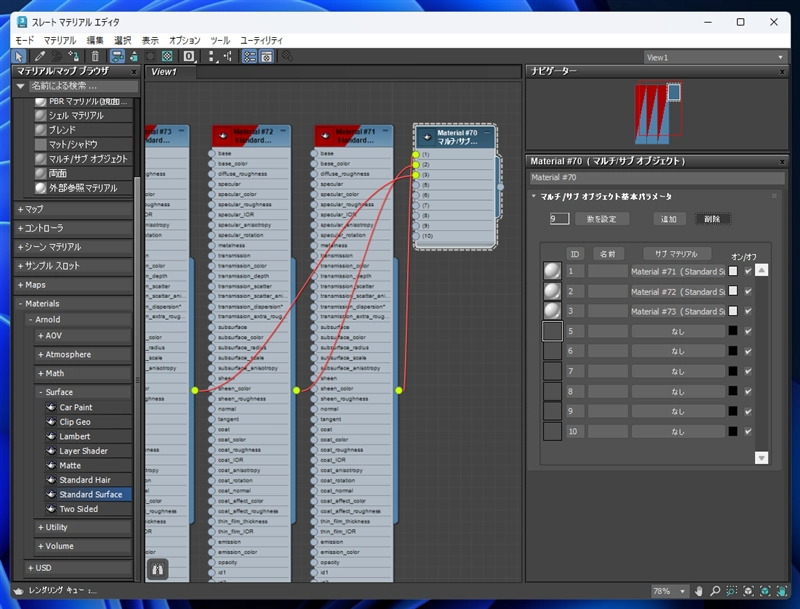Toggle the Parameter Editor panel icon
The width and height of the screenshot is (800, 609).
click(x=266, y=56)
